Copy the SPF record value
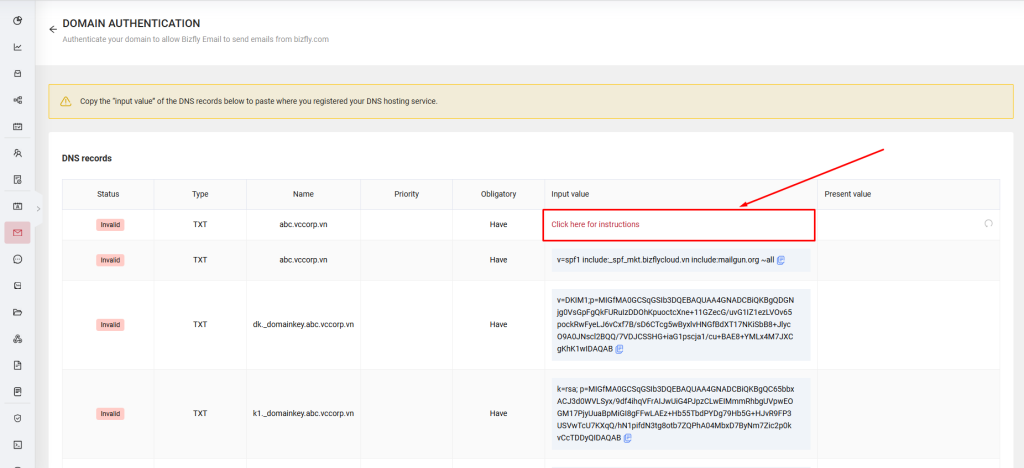 pos(781,260)
